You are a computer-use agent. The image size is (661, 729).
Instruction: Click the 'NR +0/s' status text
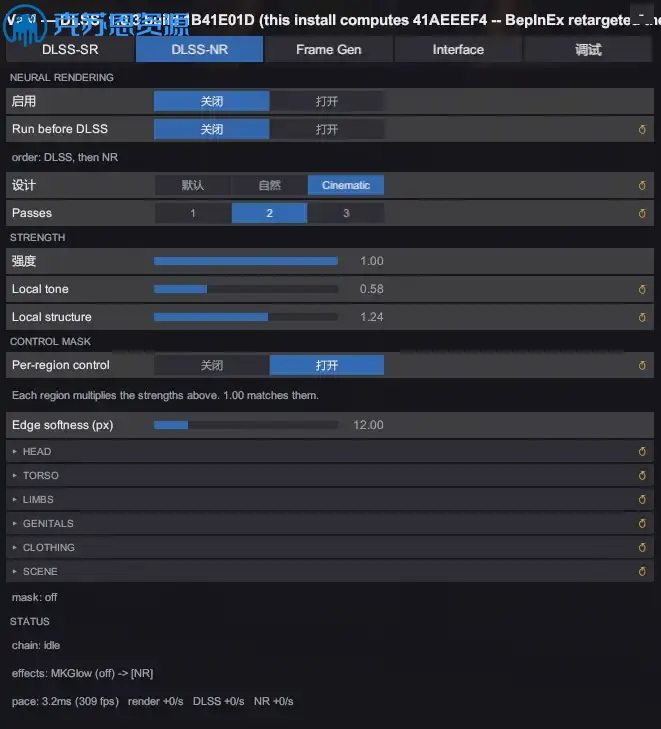(273, 701)
